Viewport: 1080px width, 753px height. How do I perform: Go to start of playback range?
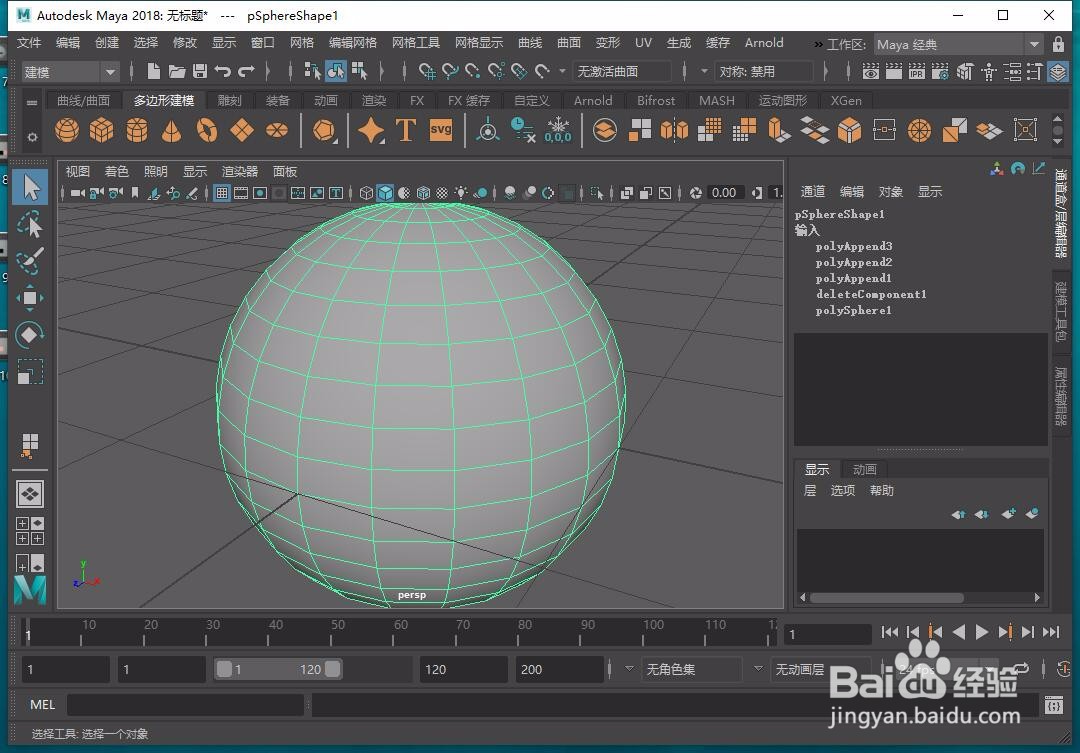(x=889, y=632)
